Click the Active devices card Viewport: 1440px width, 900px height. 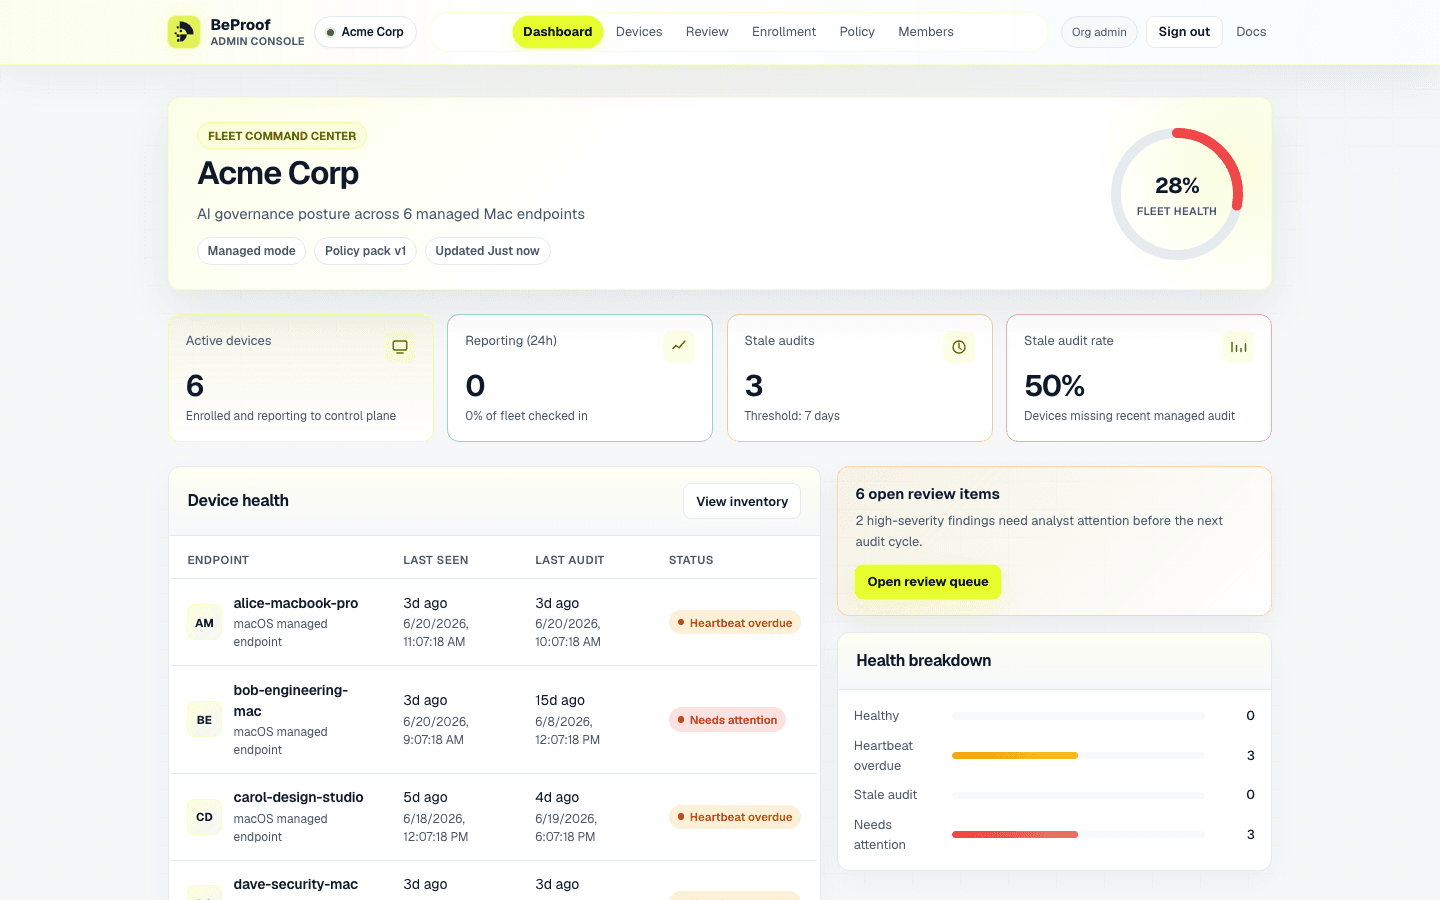(x=301, y=378)
